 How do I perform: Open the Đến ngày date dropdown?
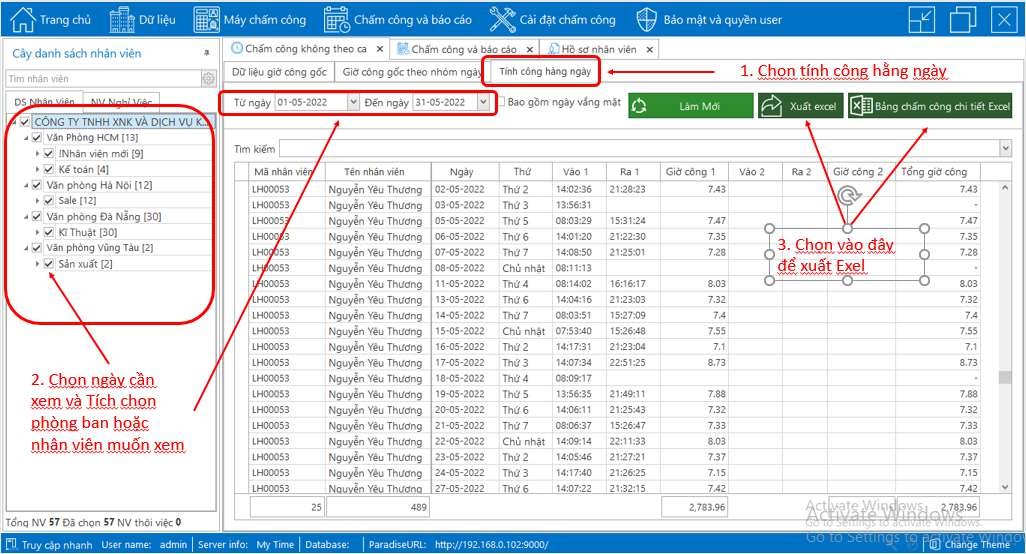click(484, 102)
